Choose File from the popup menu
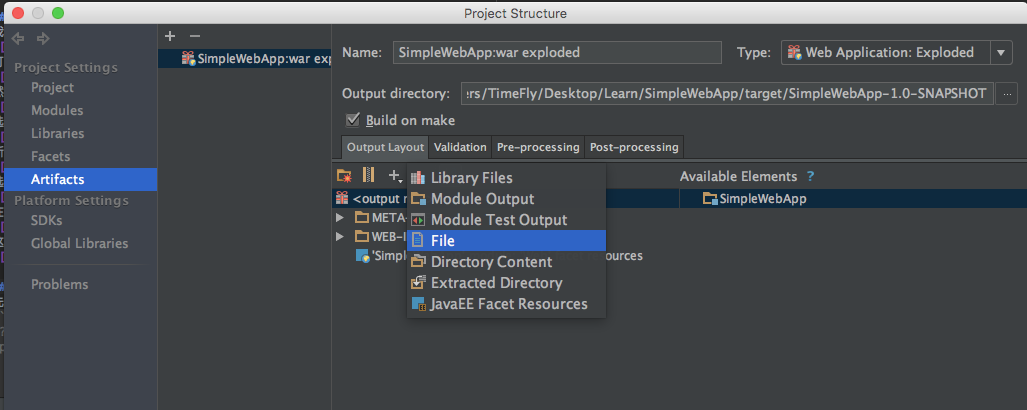Viewport: 1027px width, 410px height. click(506, 241)
